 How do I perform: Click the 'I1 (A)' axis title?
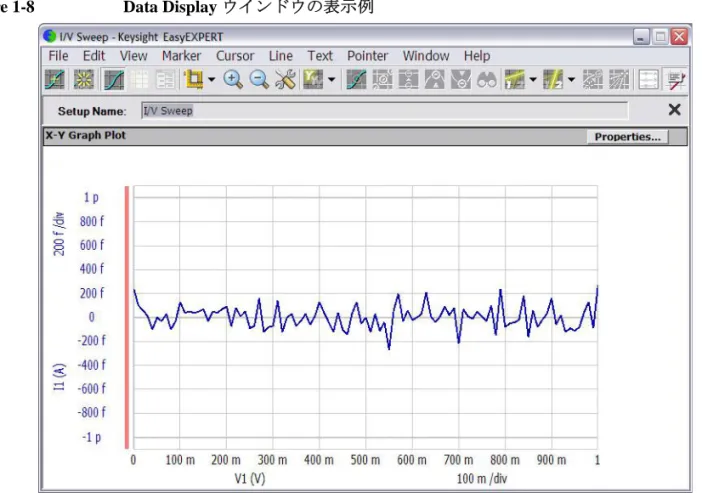point(59,377)
